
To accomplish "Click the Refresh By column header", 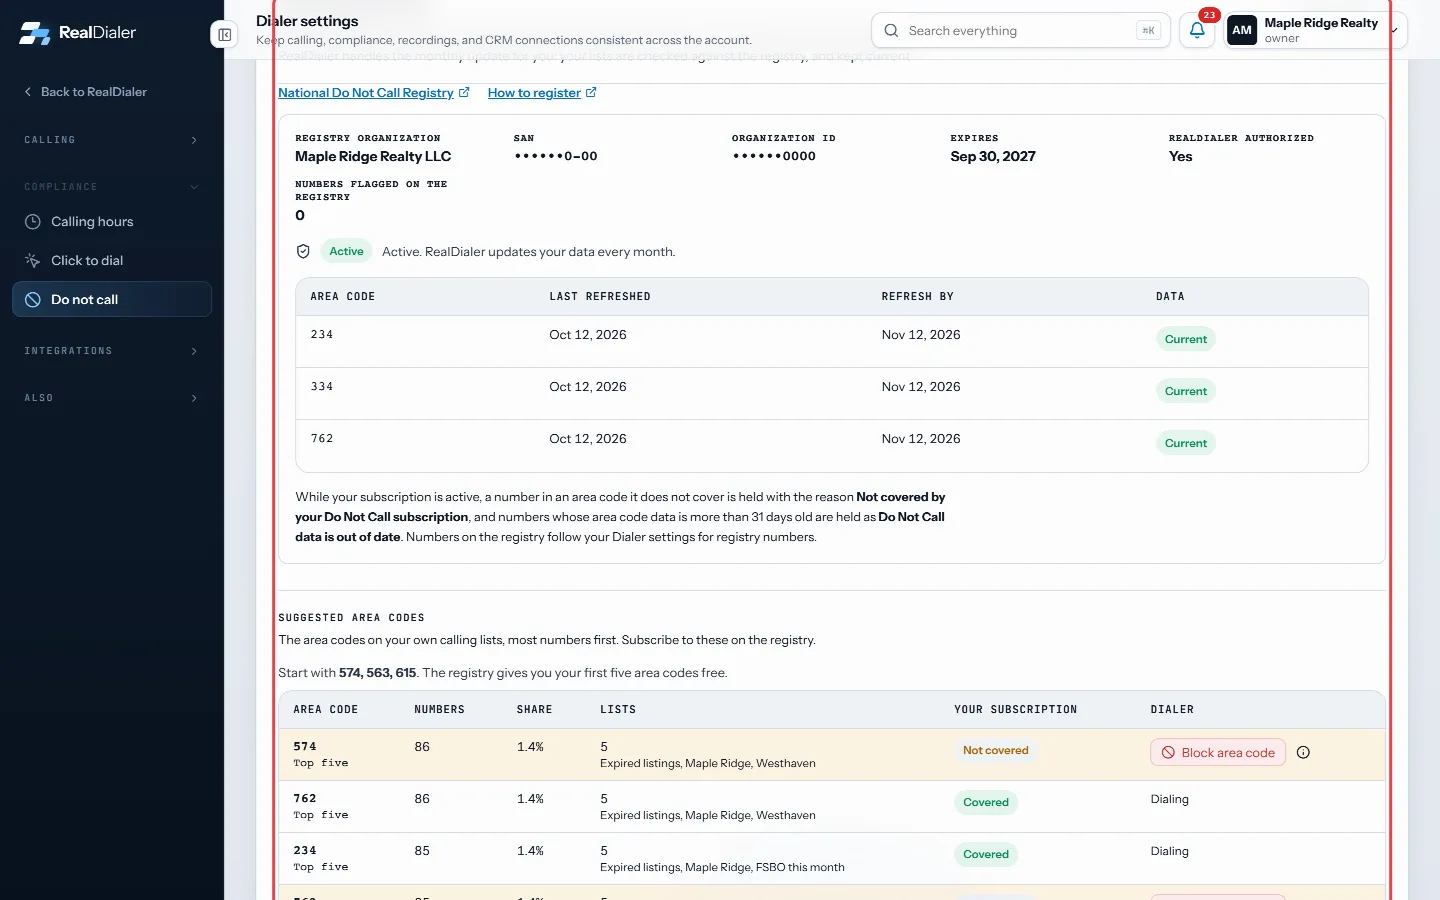I will (918, 297).
